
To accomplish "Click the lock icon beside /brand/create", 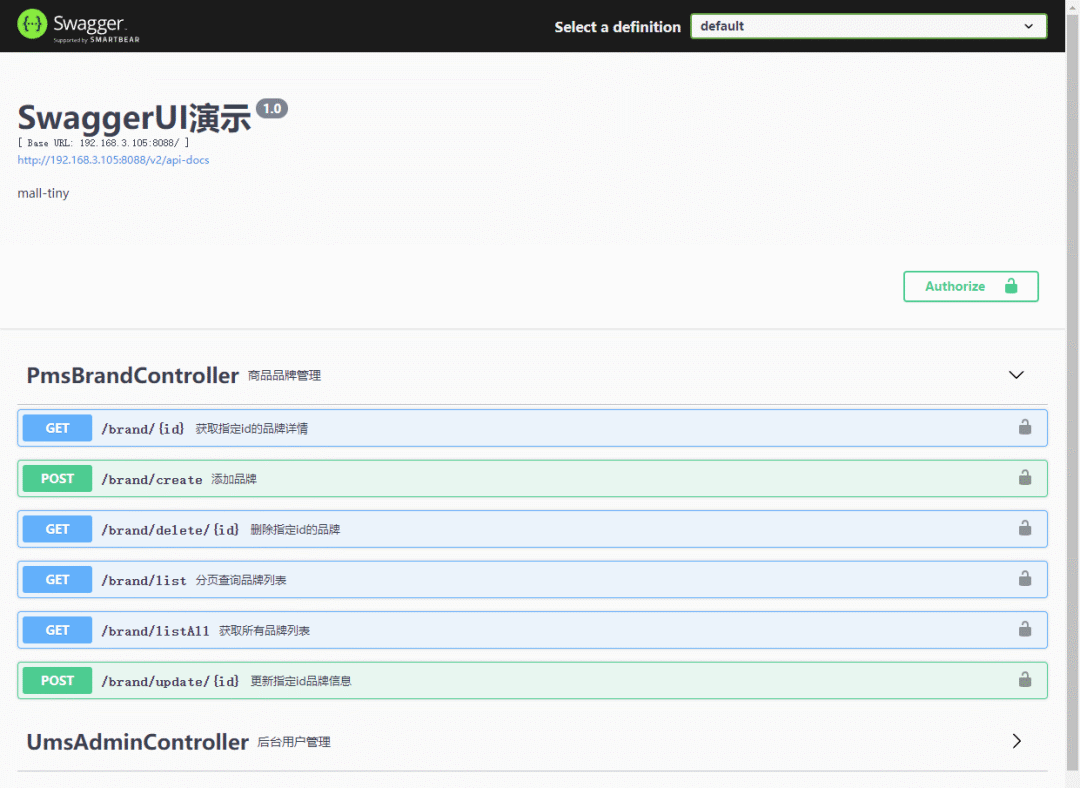I will pyautogui.click(x=1024, y=478).
